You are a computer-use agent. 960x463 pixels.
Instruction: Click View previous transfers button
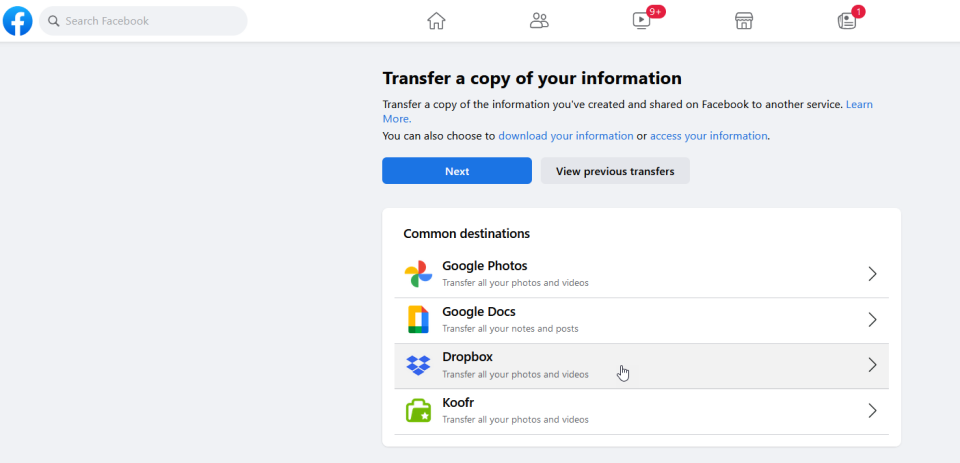click(x=615, y=171)
